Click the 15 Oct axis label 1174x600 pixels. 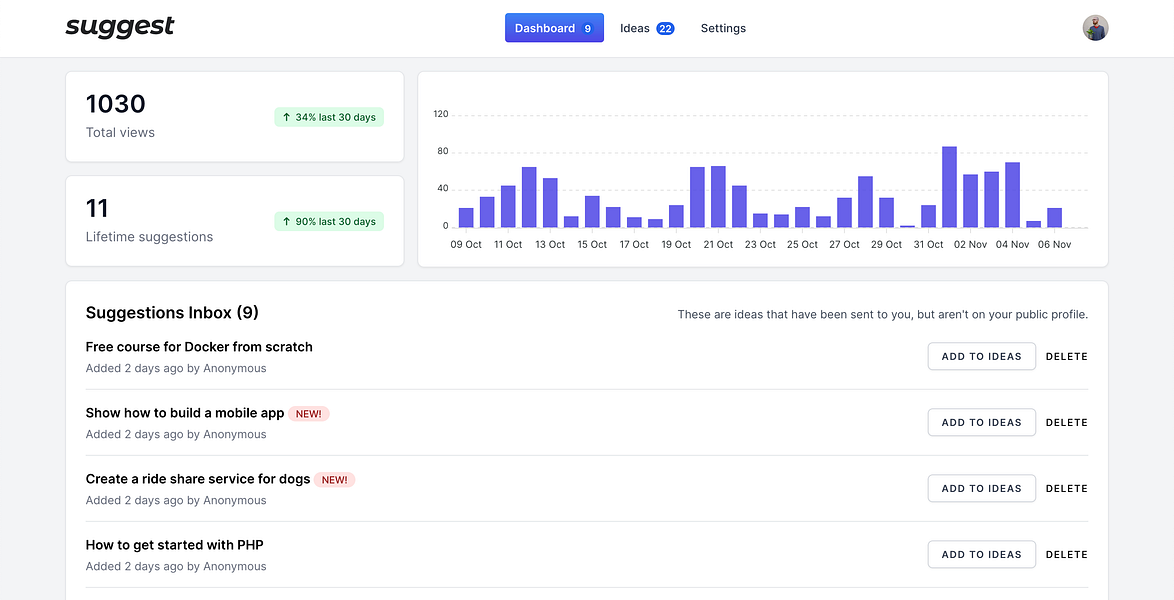pos(592,244)
